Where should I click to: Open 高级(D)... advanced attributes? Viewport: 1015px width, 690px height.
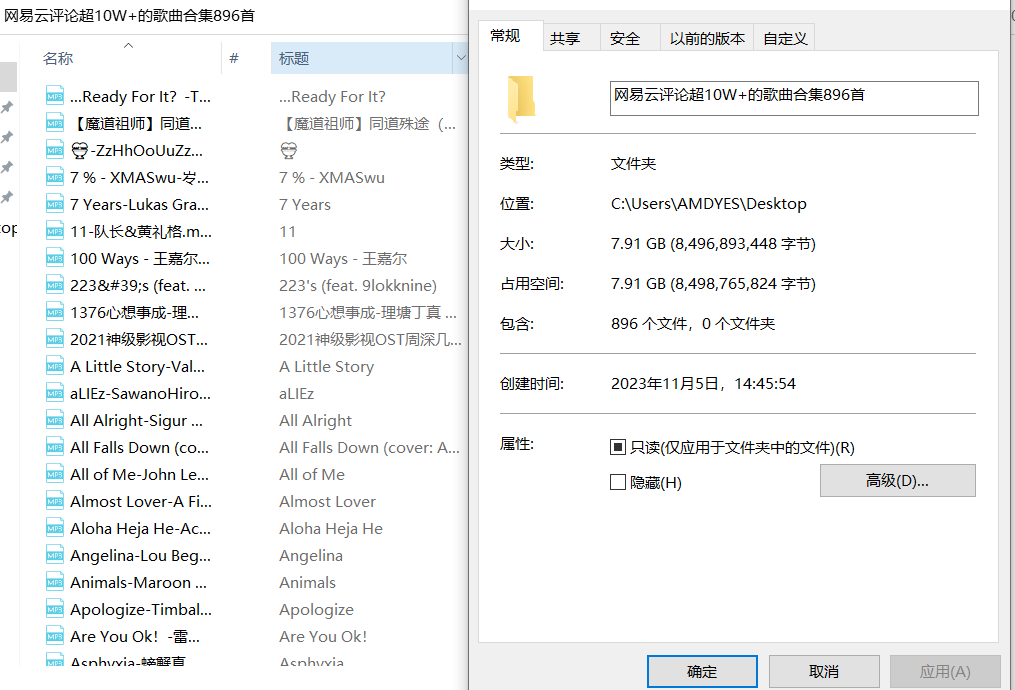pos(897,480)
